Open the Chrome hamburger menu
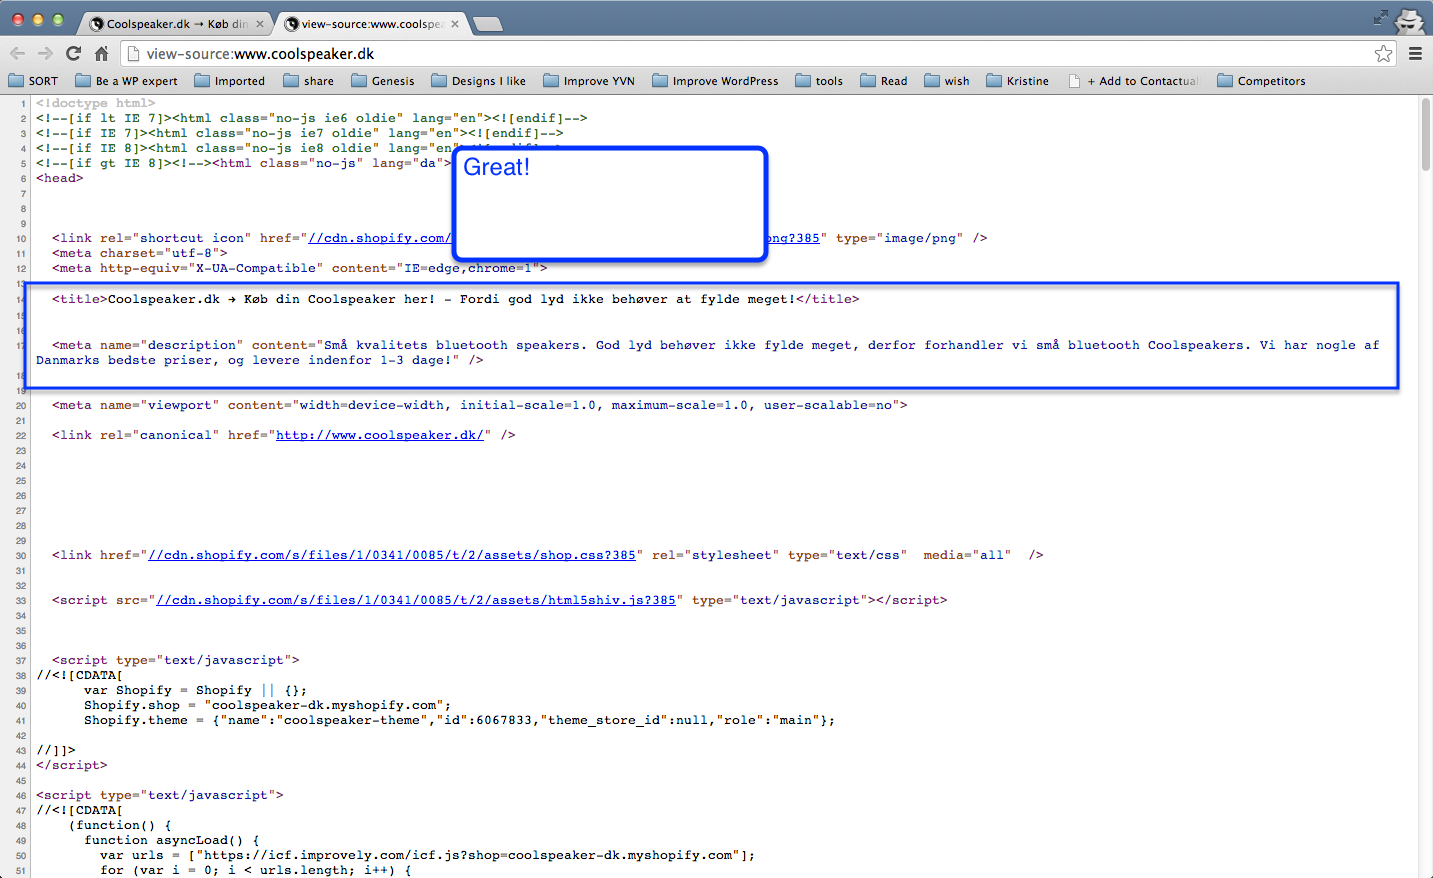The width and height of the screenshot is (1433, 878). pos(1415,54)
